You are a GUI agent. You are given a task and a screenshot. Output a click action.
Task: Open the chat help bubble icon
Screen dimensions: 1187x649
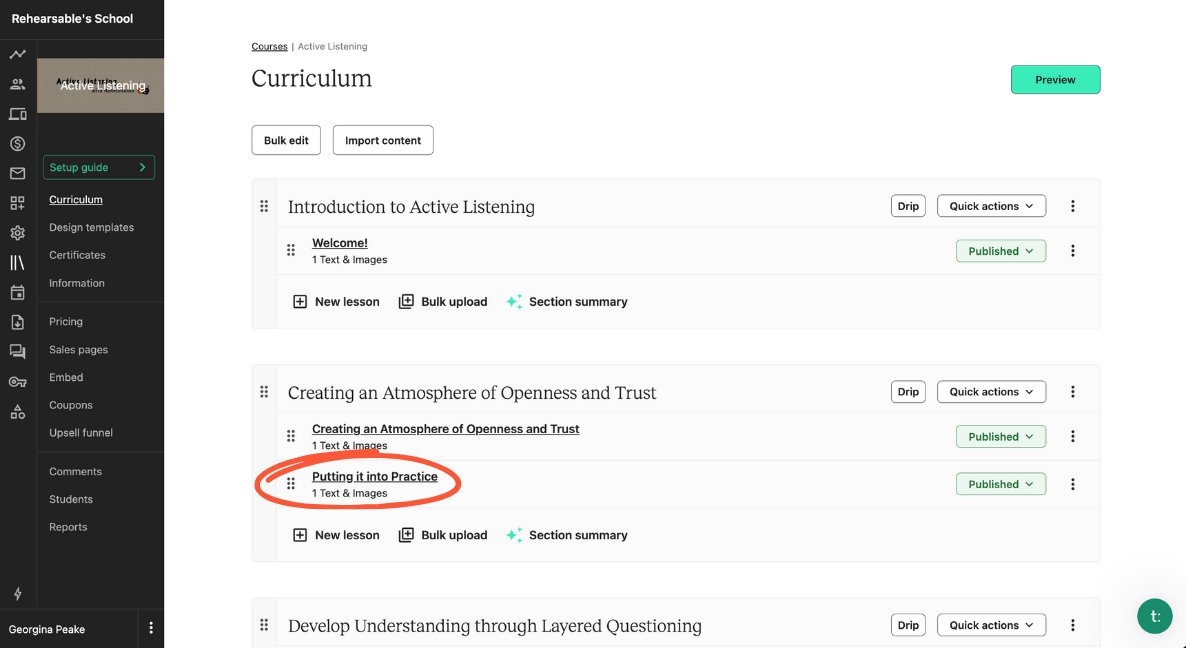click(1154, 616)
